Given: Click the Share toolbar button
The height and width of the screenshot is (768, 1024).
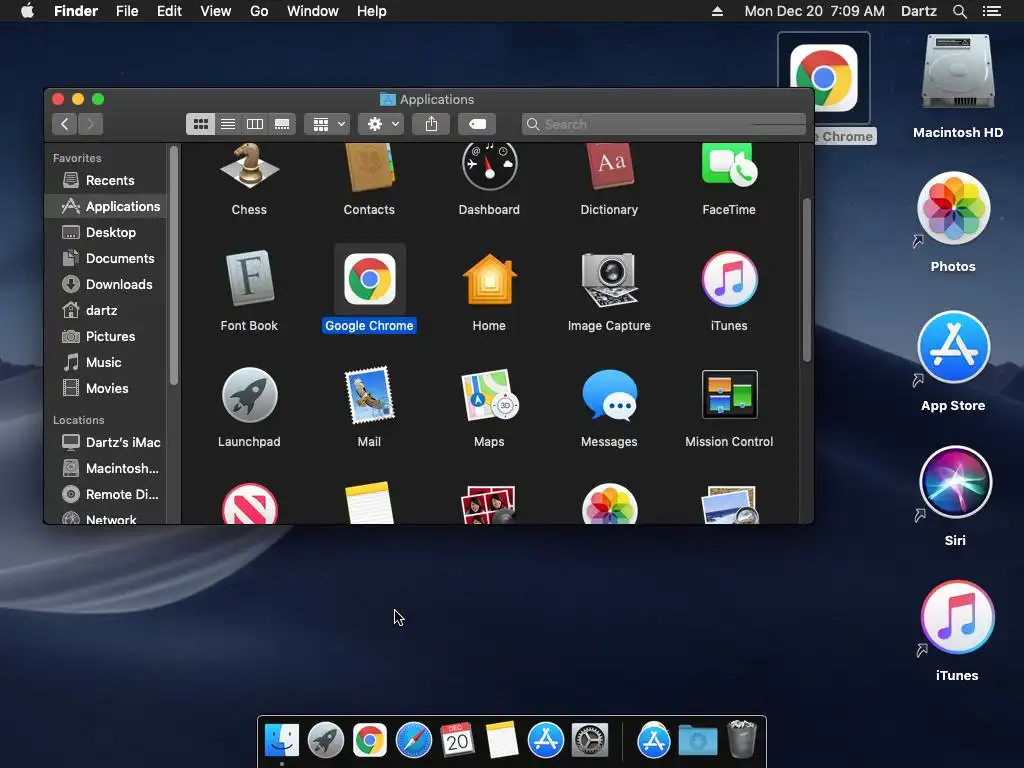Looking at the screenshot, I should 431,124.
